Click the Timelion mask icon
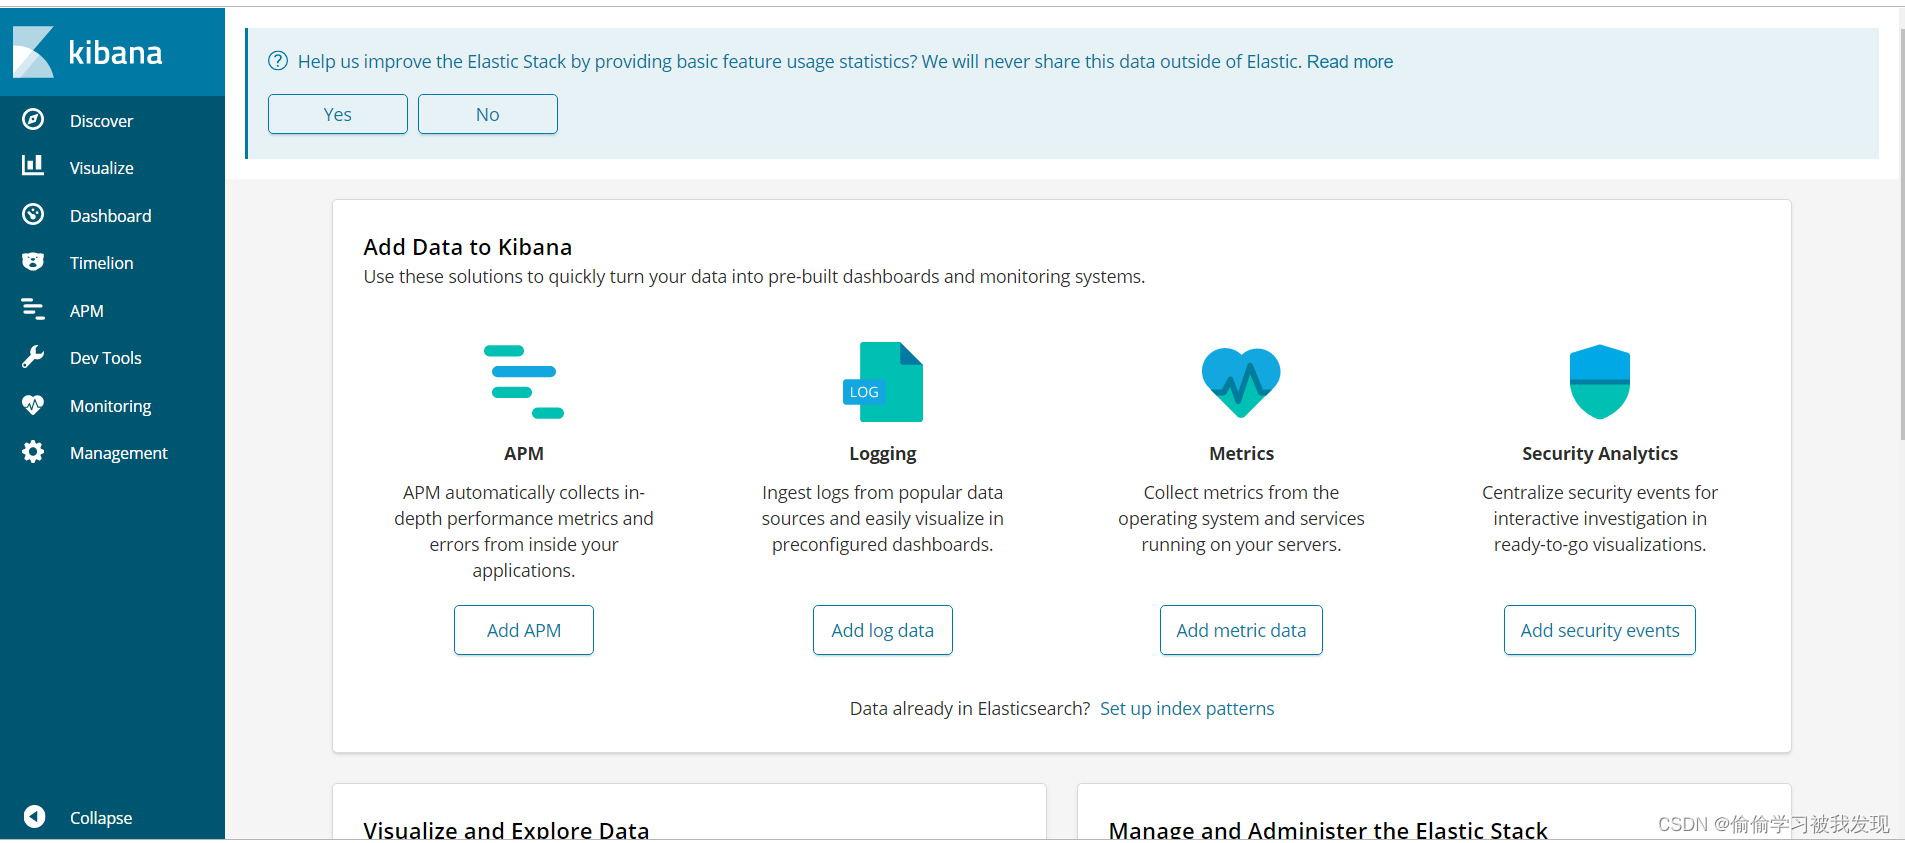This screenshot has height=843, width=1905. (x=33, y=261)
